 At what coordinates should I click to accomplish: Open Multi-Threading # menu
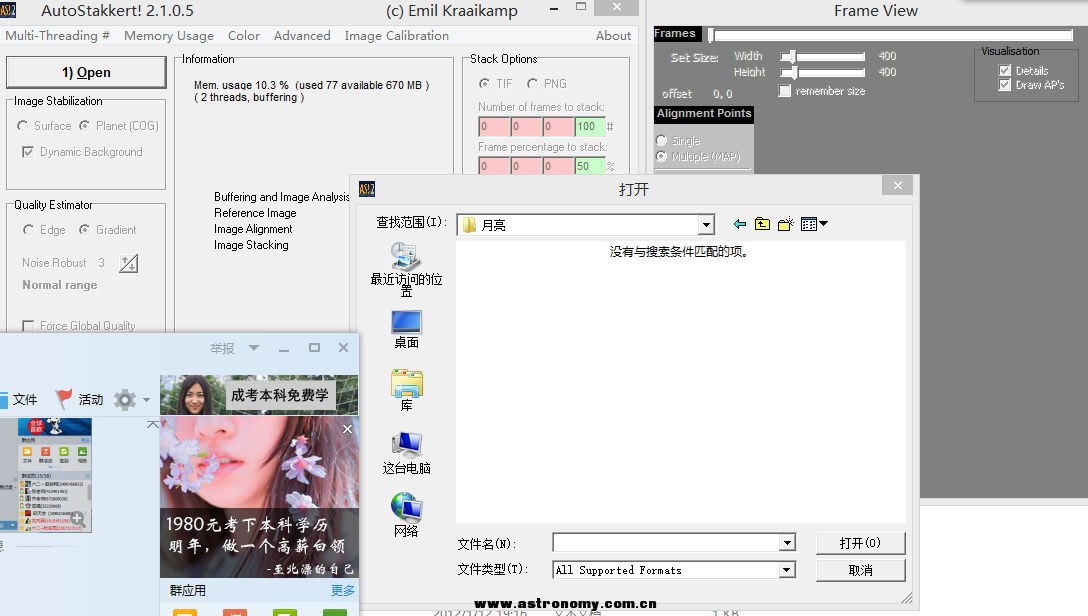[x=58, y=35]
